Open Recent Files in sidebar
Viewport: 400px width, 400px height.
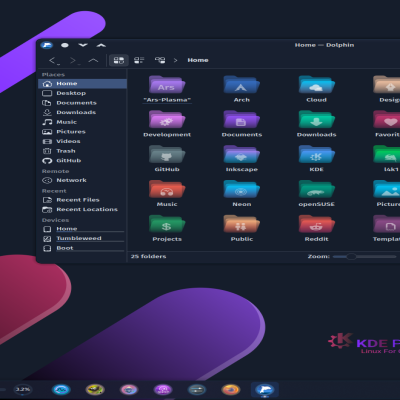tap(82, 200)
